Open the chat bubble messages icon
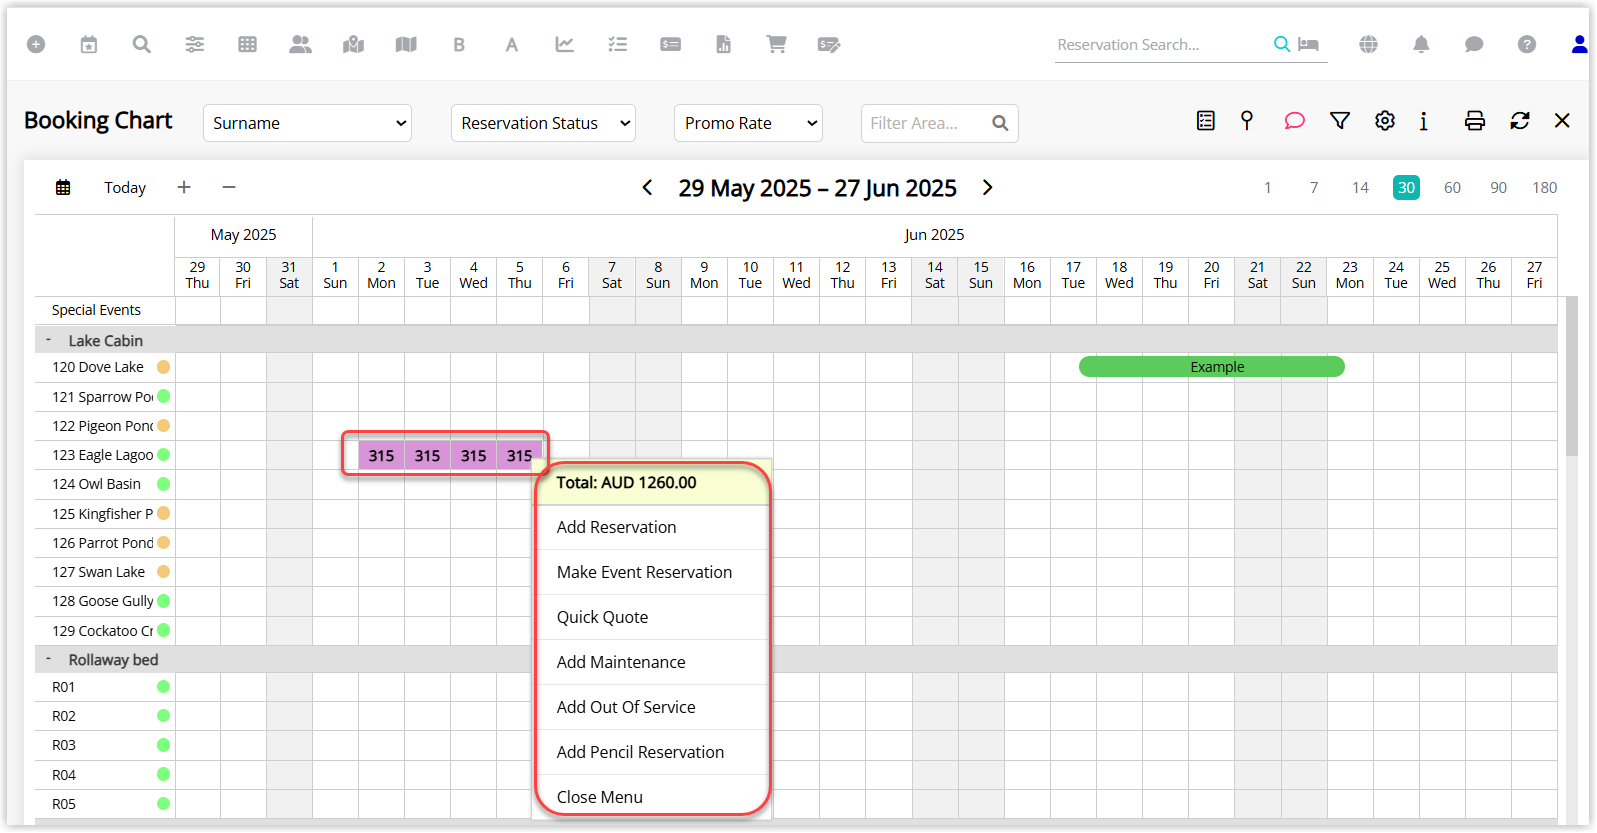1597x833 pixels. 1474,44
